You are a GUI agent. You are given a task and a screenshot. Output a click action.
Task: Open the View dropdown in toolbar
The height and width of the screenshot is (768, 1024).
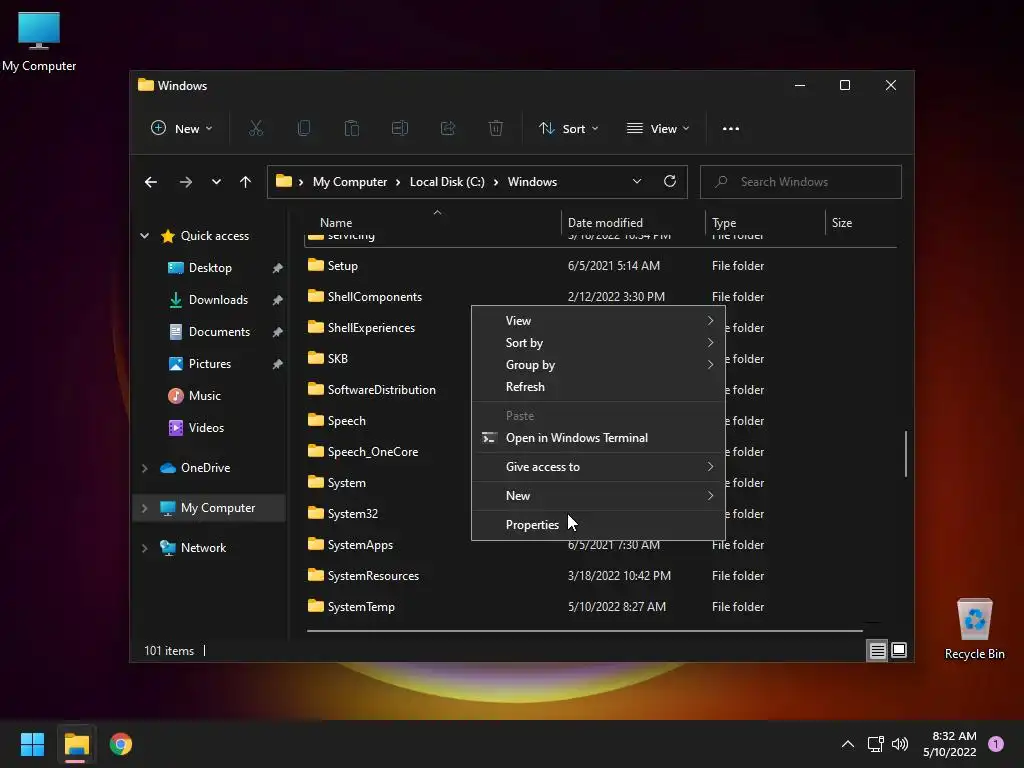658,129
